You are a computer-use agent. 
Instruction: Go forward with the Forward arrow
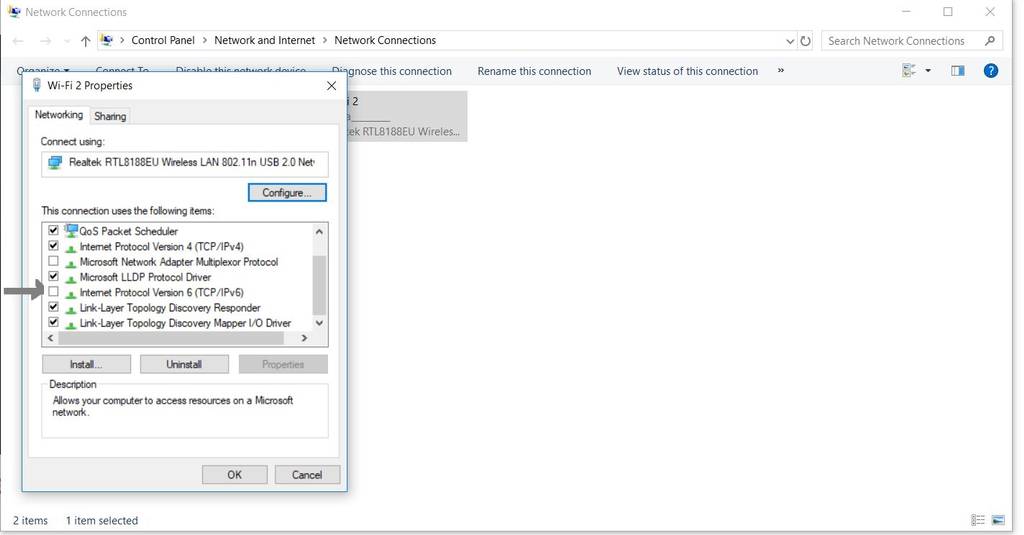click(x=45, y=41)
